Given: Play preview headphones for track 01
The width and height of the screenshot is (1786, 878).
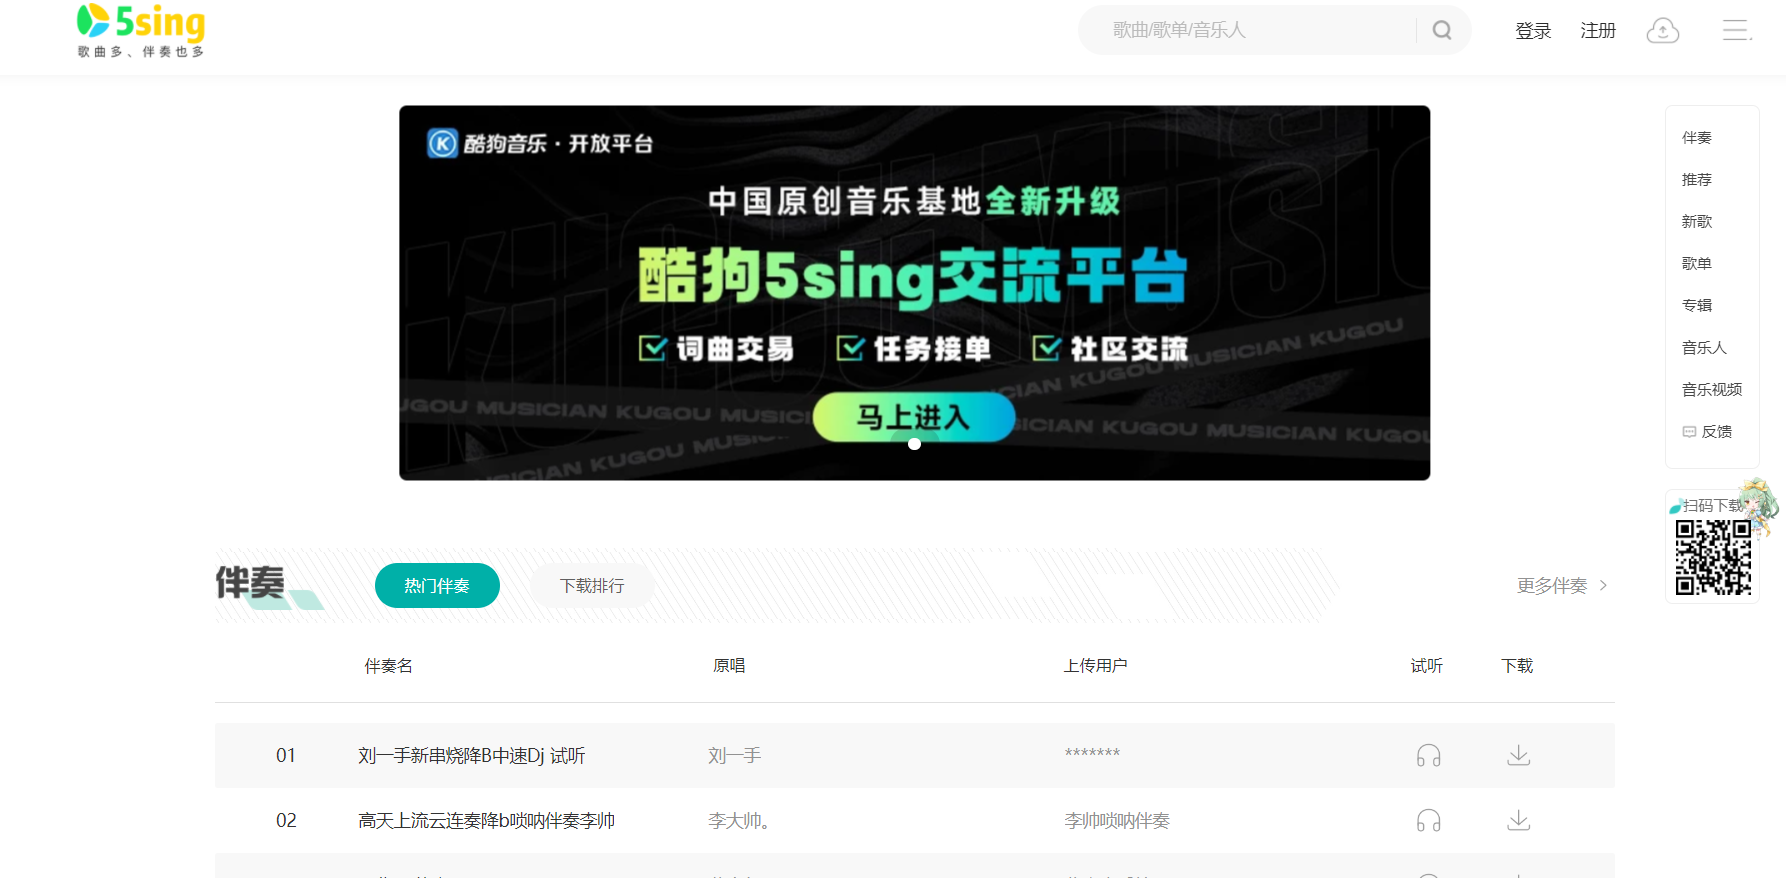Looking at the screenshot, I should pyautogui.click(x=1428, y=756).
